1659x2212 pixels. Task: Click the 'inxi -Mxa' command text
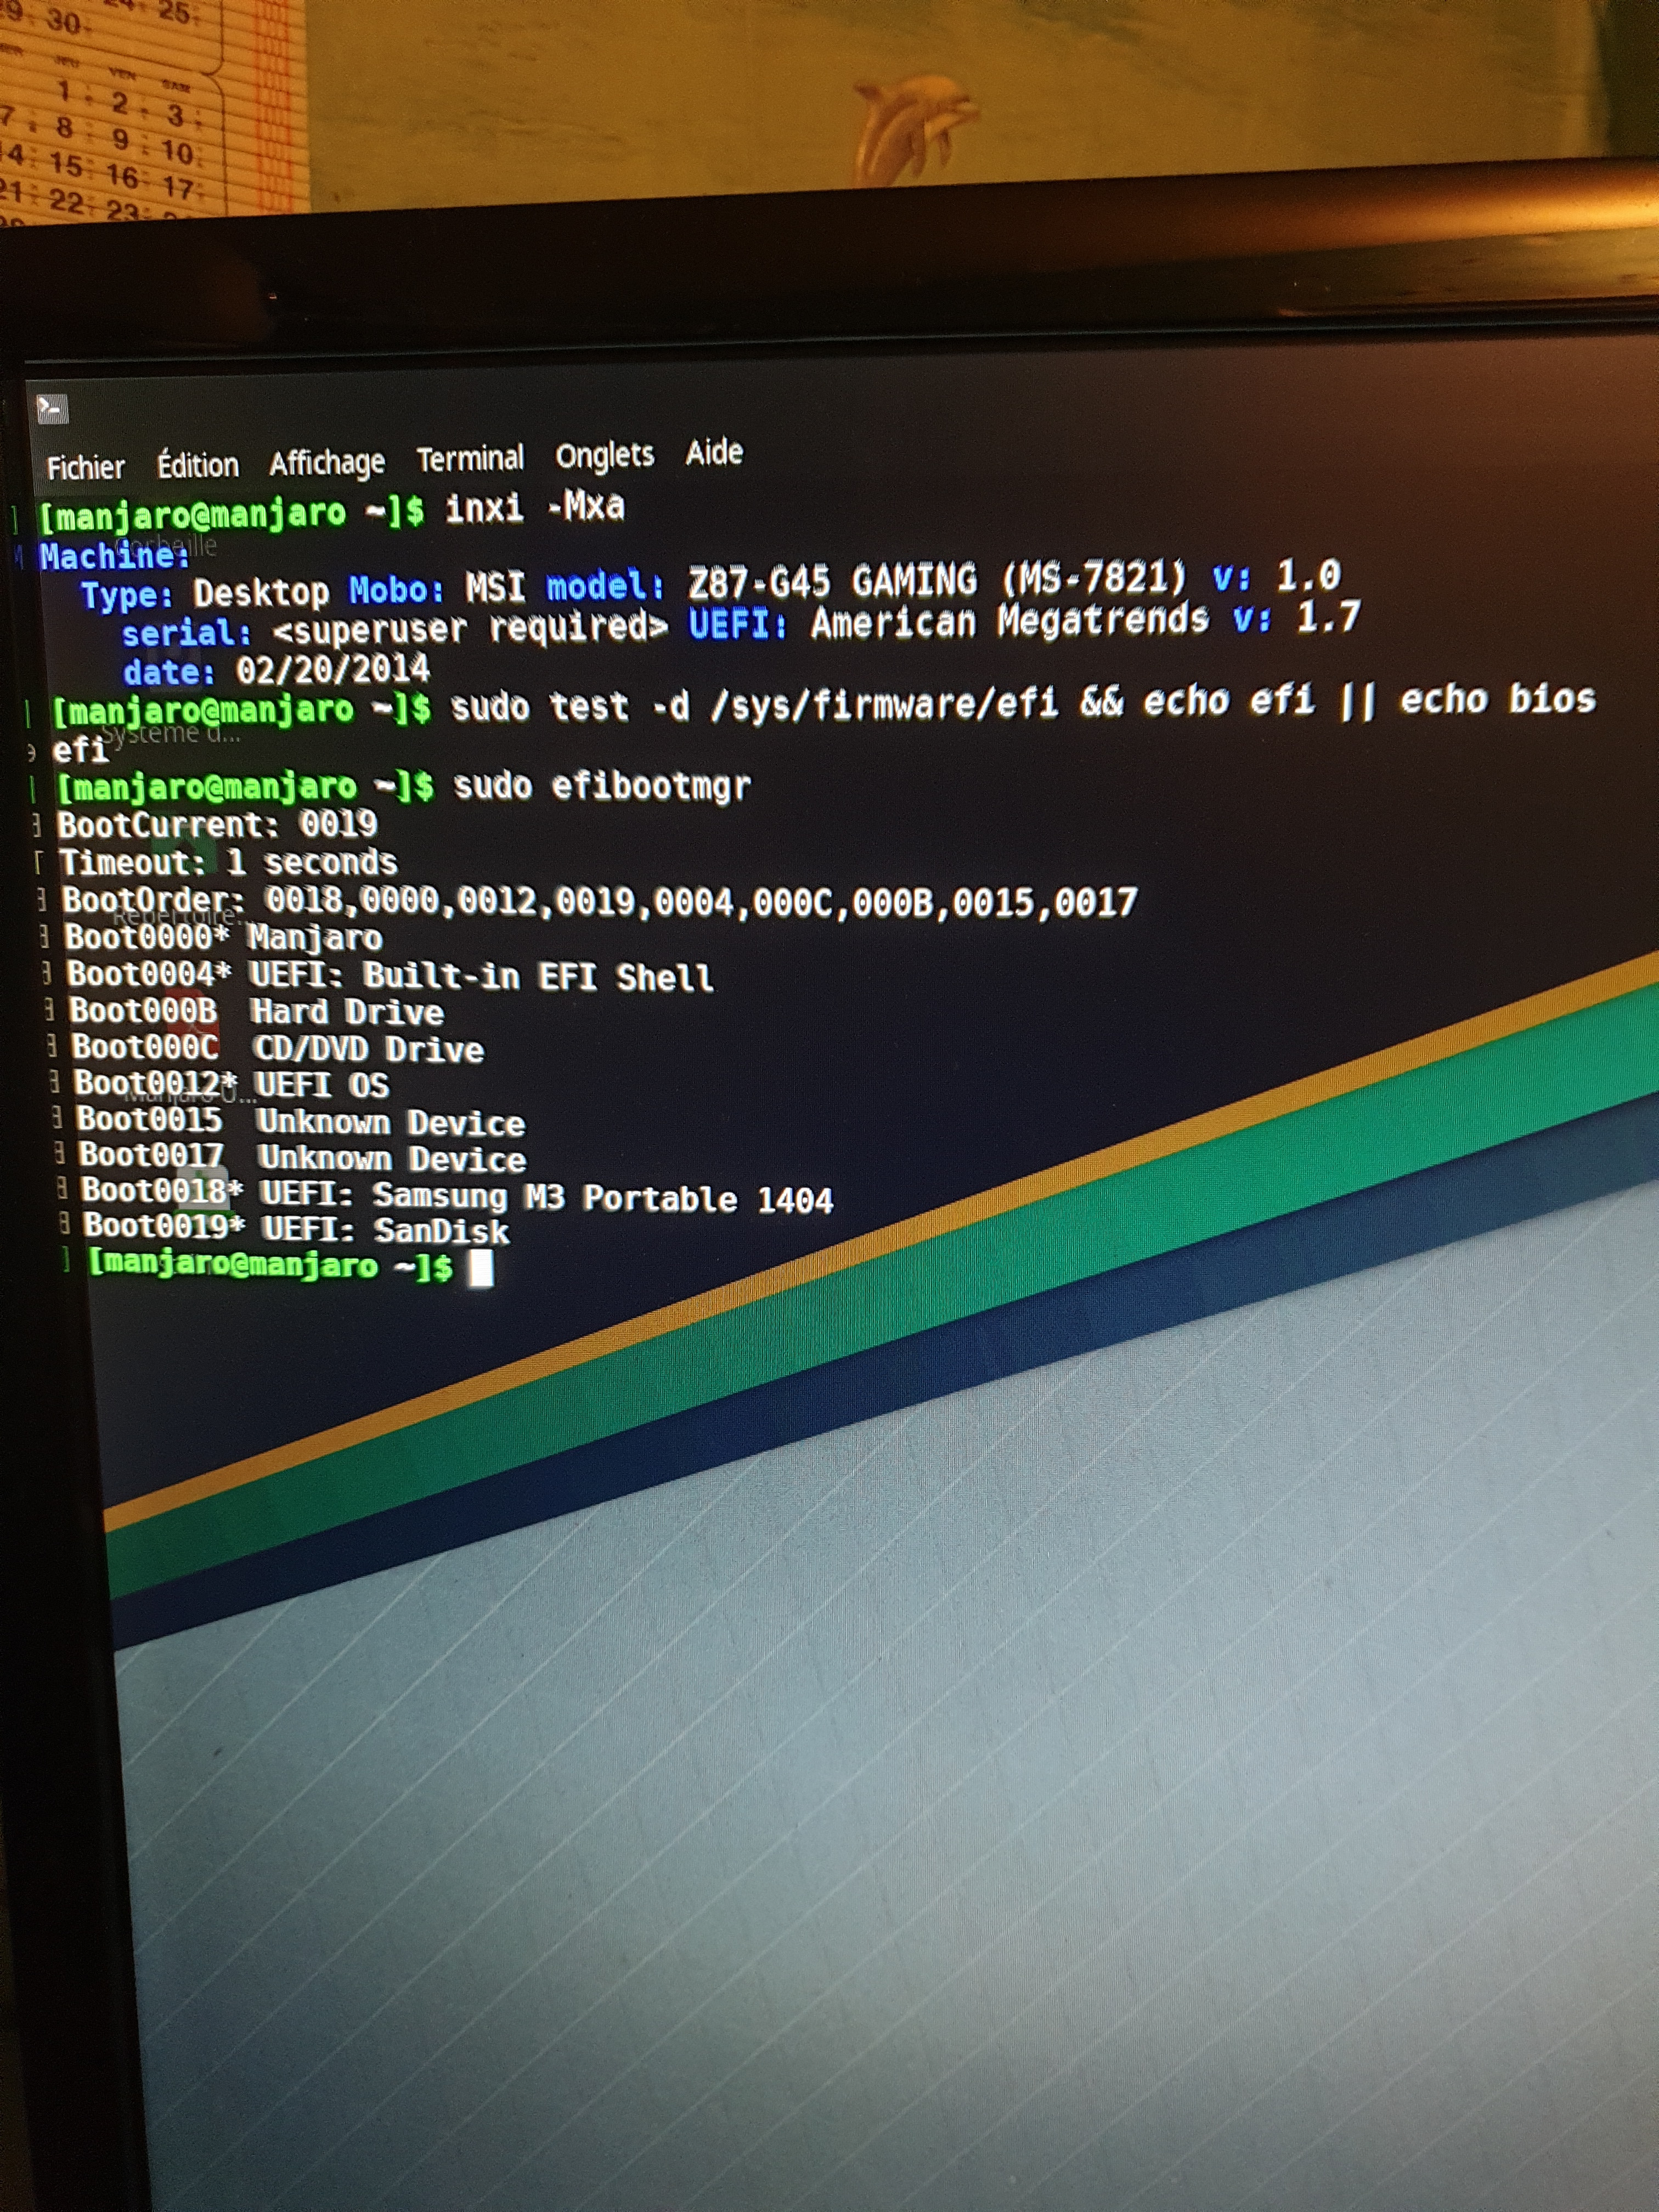pyautogui.click(x=534, y=508)
